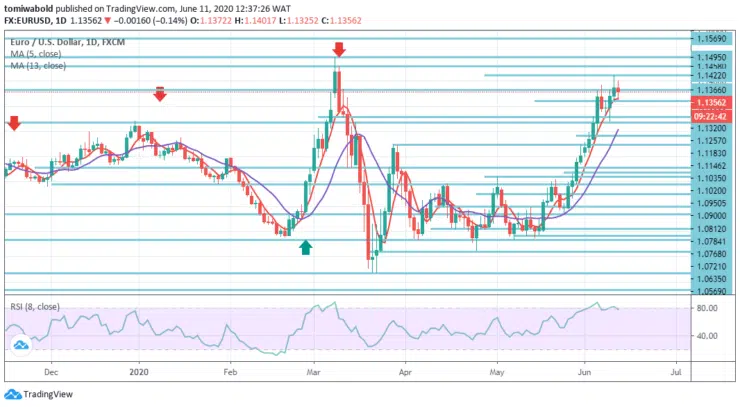The width and height of the screenshot is (740, 407).
Task: Click the 1.15690 price level label
Action: pyautogui.click(x=711, y=39)
